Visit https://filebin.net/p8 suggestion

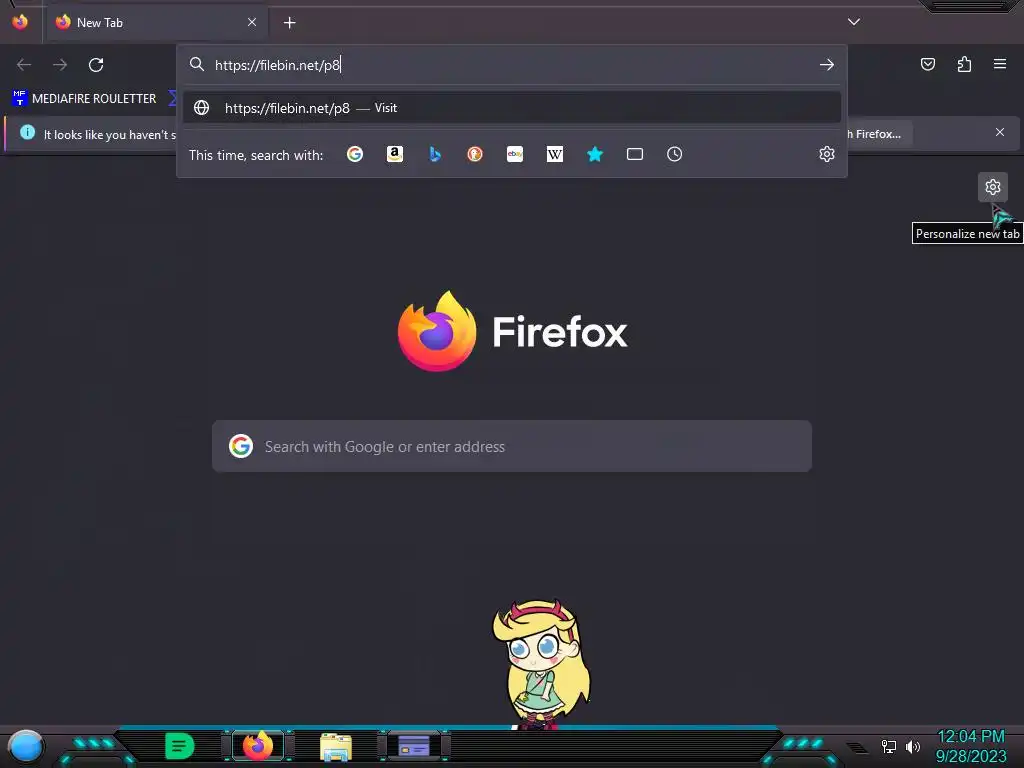(512, 108)
